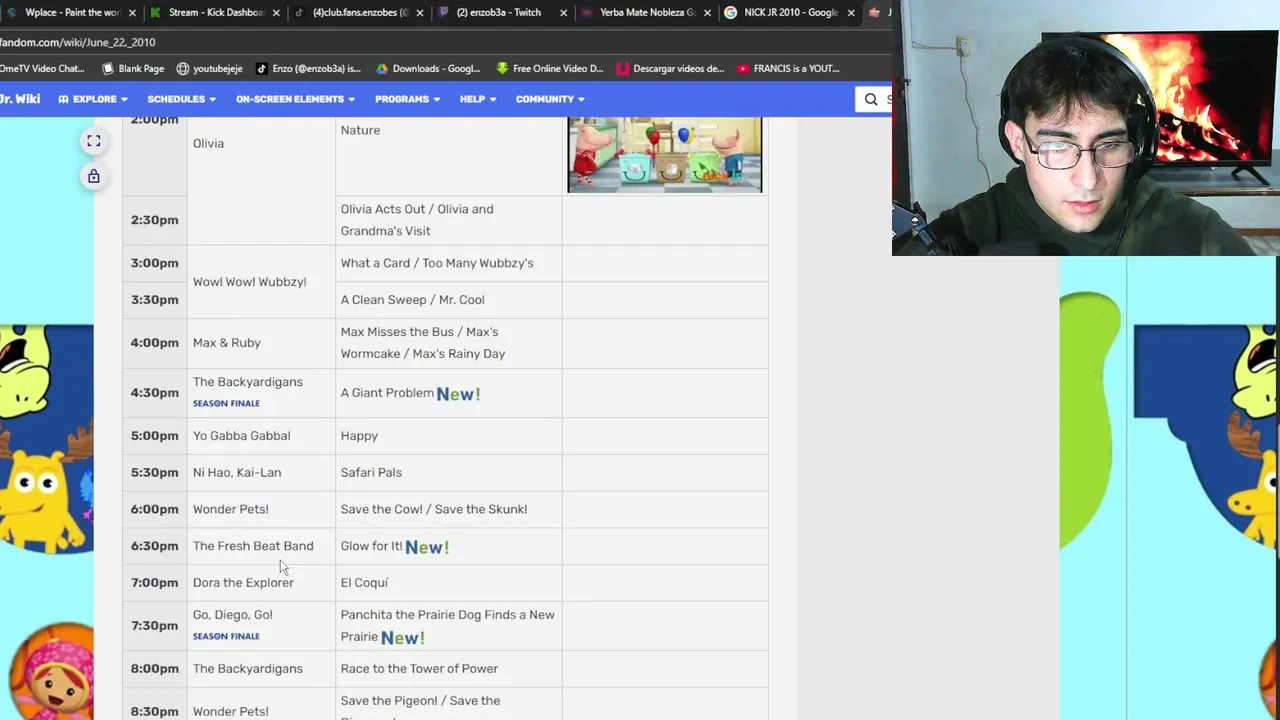The height and width of the screenshot is (720, 1280).
Task: Expand the ON-SCREEN ELEMENTS menu
Action: click(x=296, y=99)
